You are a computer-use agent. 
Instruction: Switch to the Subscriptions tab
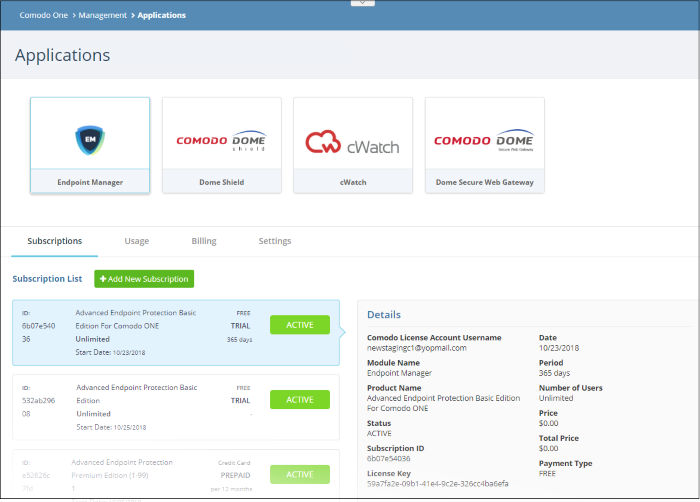54,241
